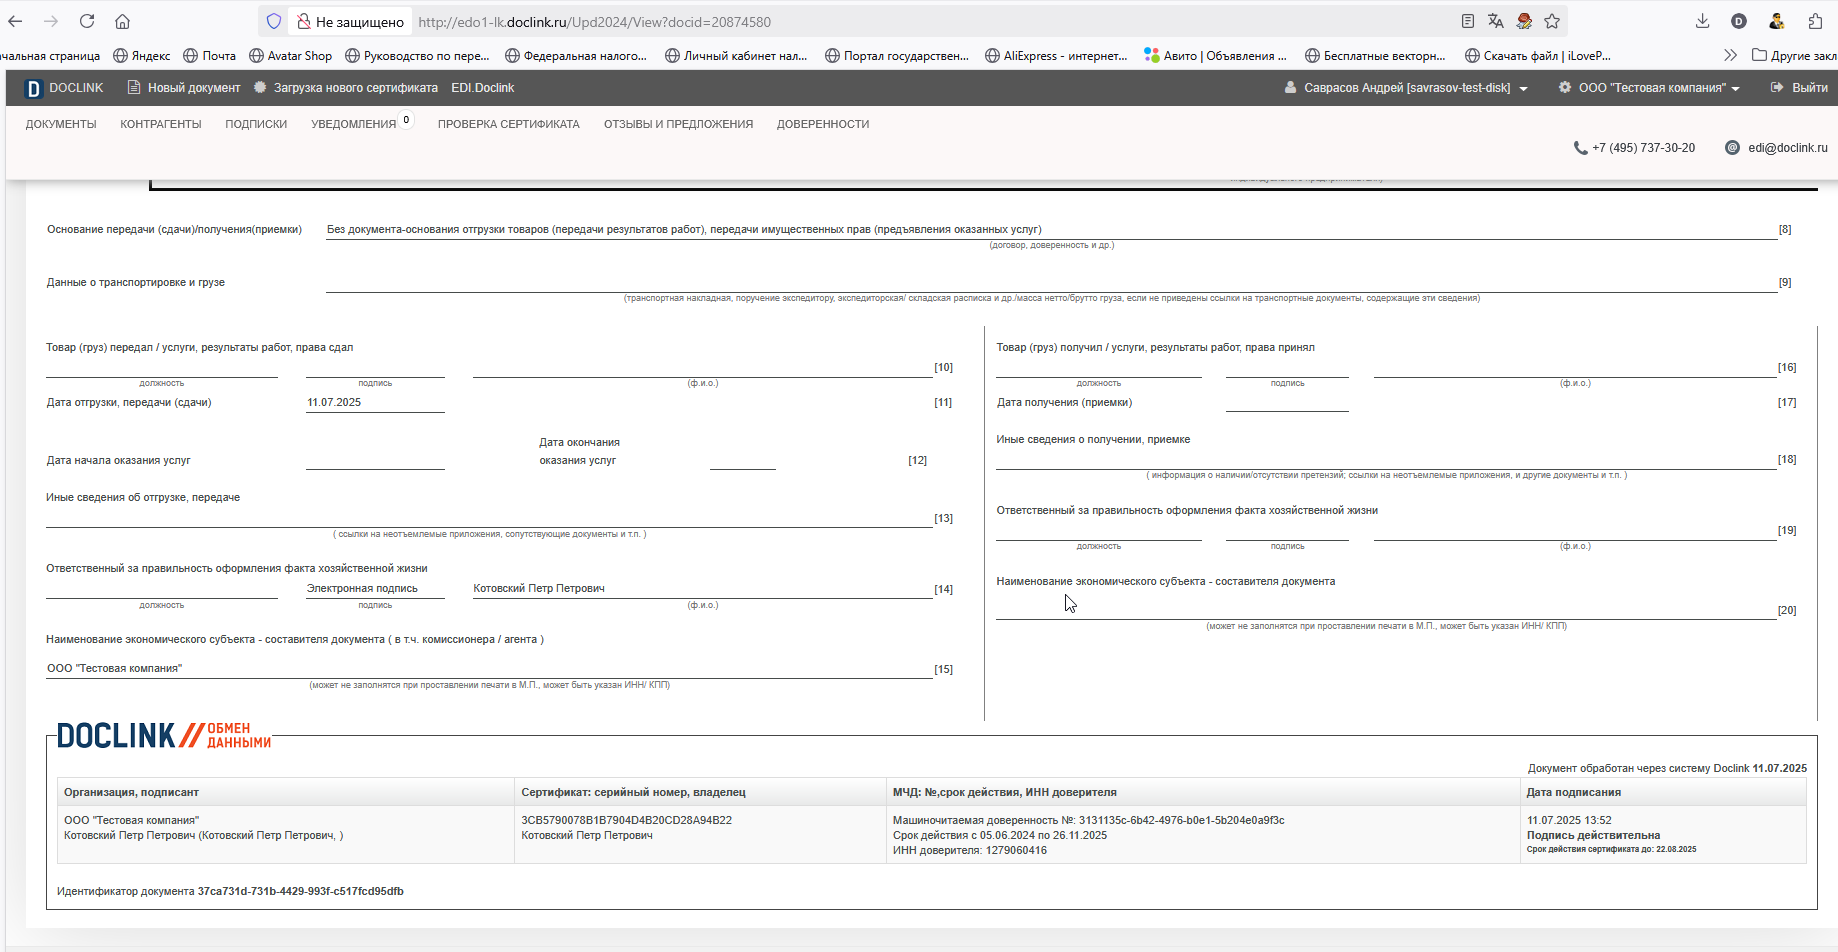Open the Яндекс bookmark
Viewport: 1838px width, 952px height.
(142, 56)
